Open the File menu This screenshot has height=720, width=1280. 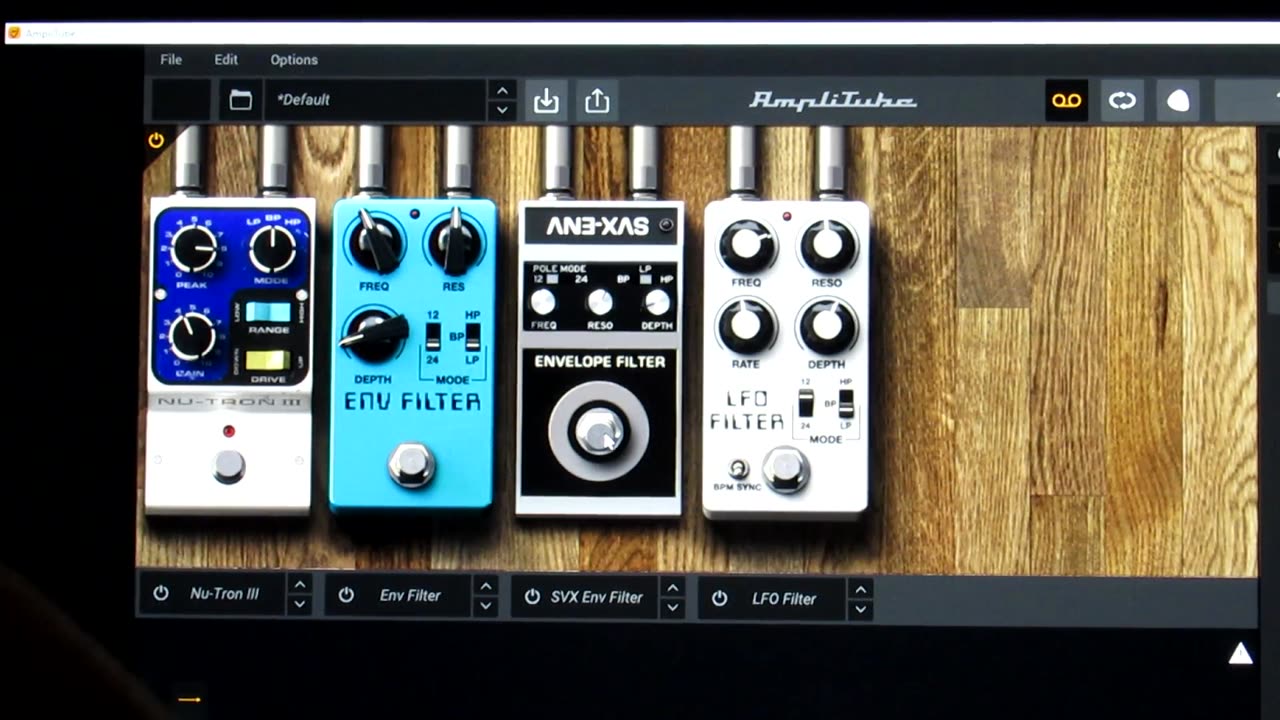[x=171, y=60]
